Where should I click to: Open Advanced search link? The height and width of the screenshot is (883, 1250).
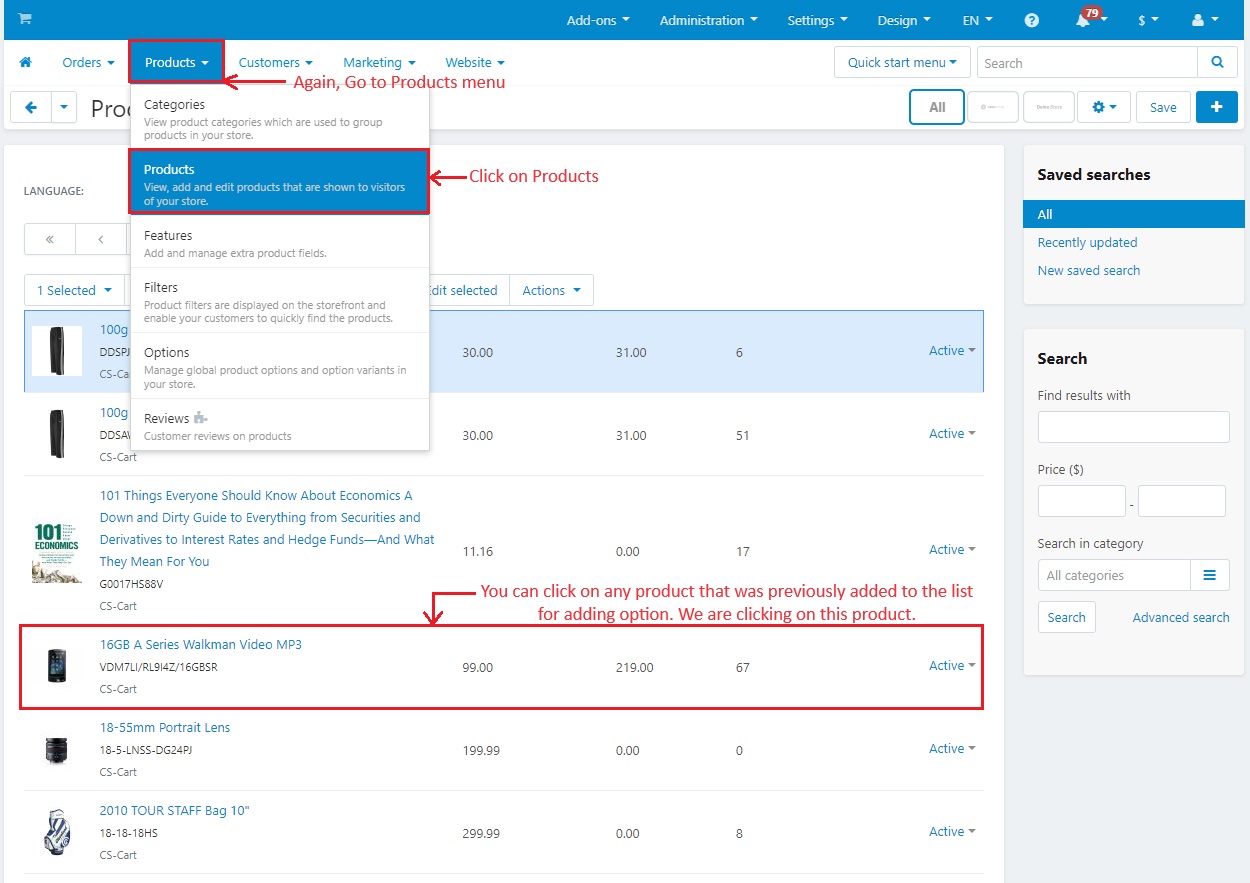tap(1181, 617)
